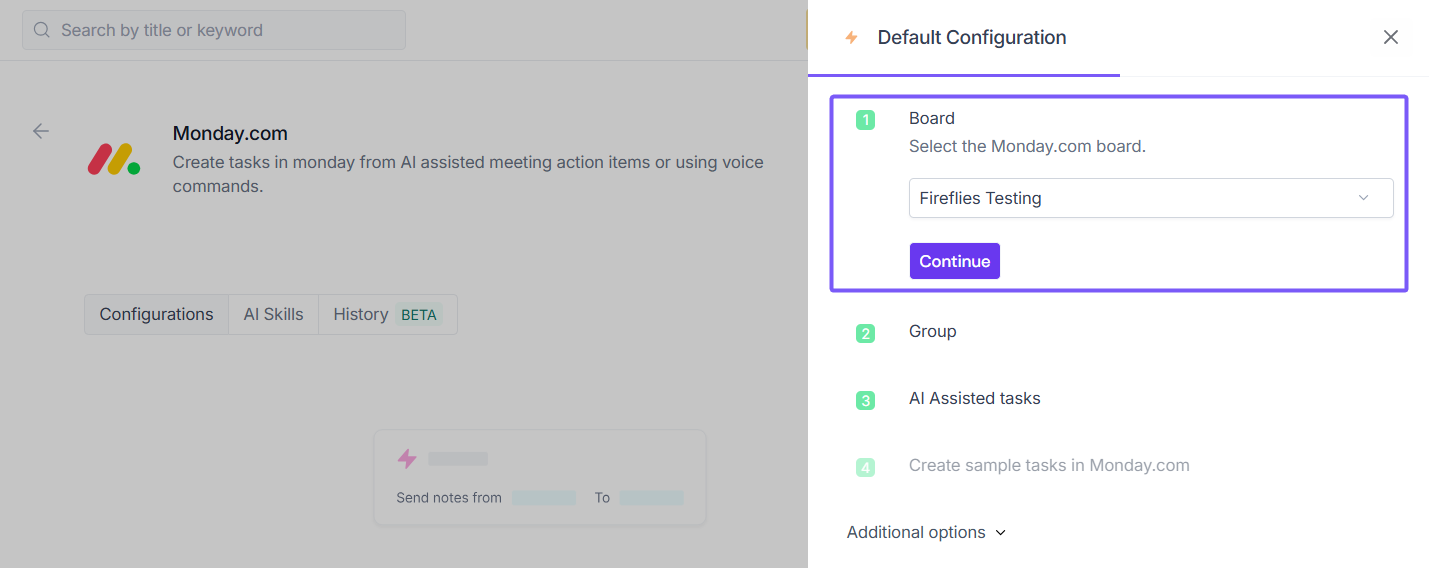
Task: Click the step 4 number badge
Action: 865,467
